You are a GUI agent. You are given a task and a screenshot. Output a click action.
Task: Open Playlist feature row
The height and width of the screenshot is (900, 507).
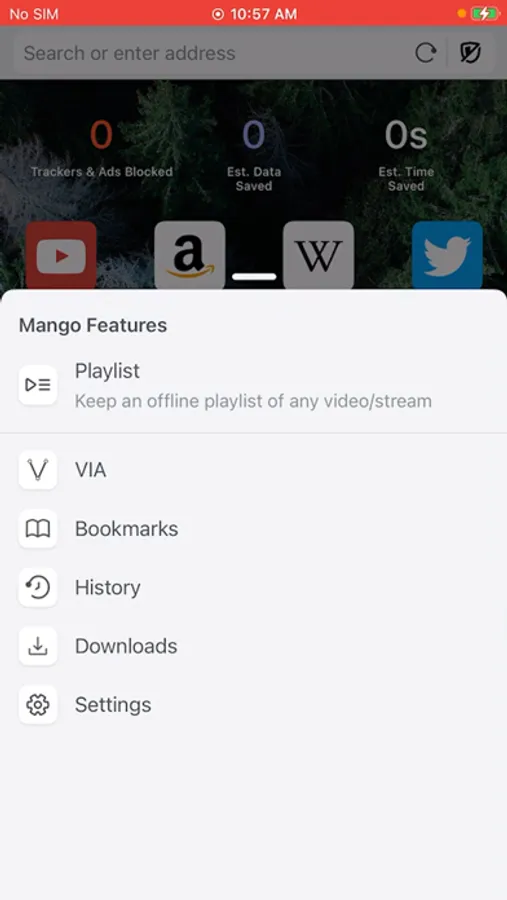point(253,385)
